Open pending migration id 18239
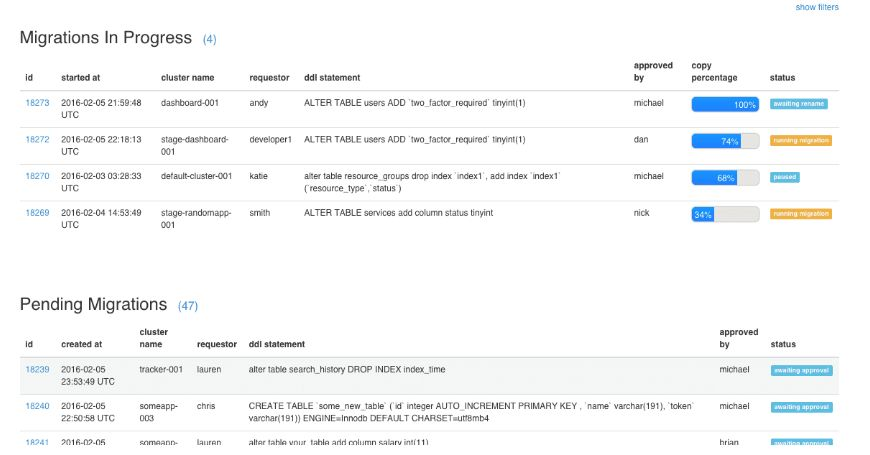The width and height of the screenshot is (870, 455). 37,369
